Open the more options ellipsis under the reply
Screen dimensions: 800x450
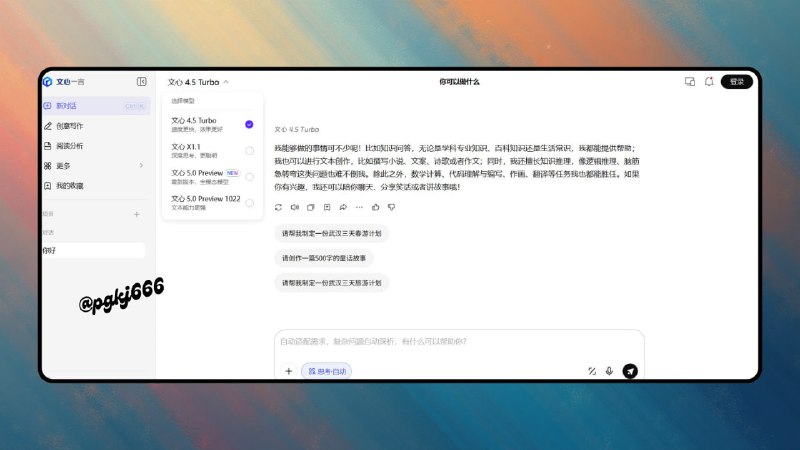click(x=359, y=207)
